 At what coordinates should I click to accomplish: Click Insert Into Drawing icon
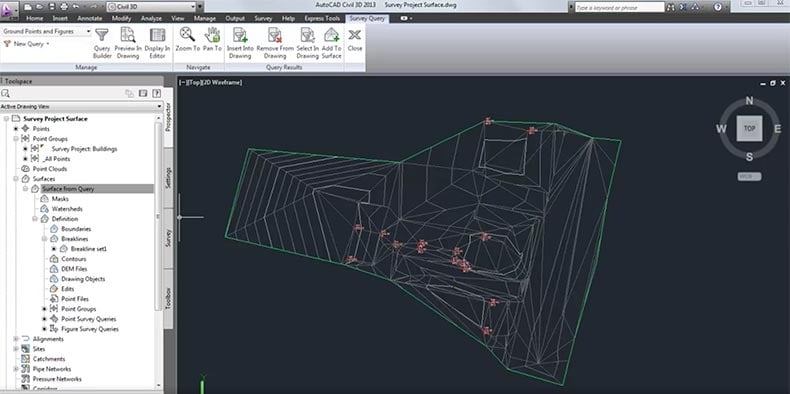point(240,35)
